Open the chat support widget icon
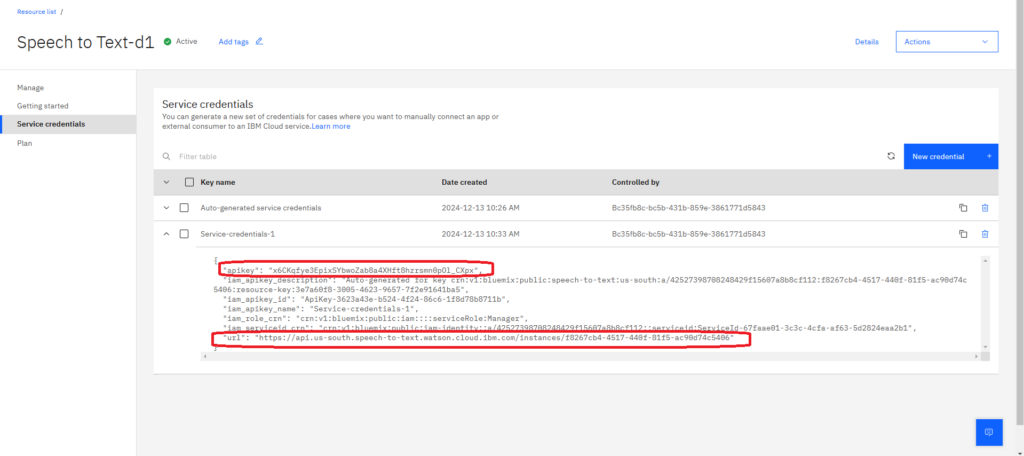Image resolution: width=1024 pixels, height=456 pixels. [989, 432]
